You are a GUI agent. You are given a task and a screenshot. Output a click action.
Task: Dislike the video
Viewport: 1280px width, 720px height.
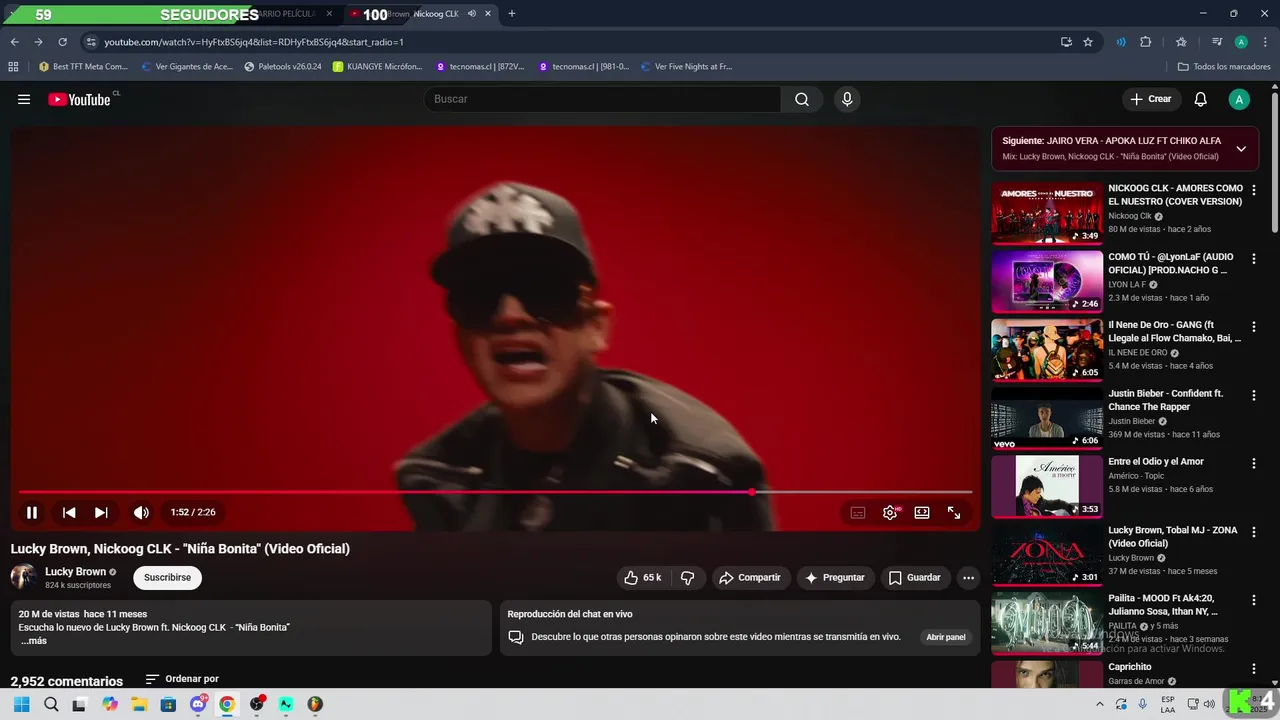pyautogui.click(x=687, y=577)
